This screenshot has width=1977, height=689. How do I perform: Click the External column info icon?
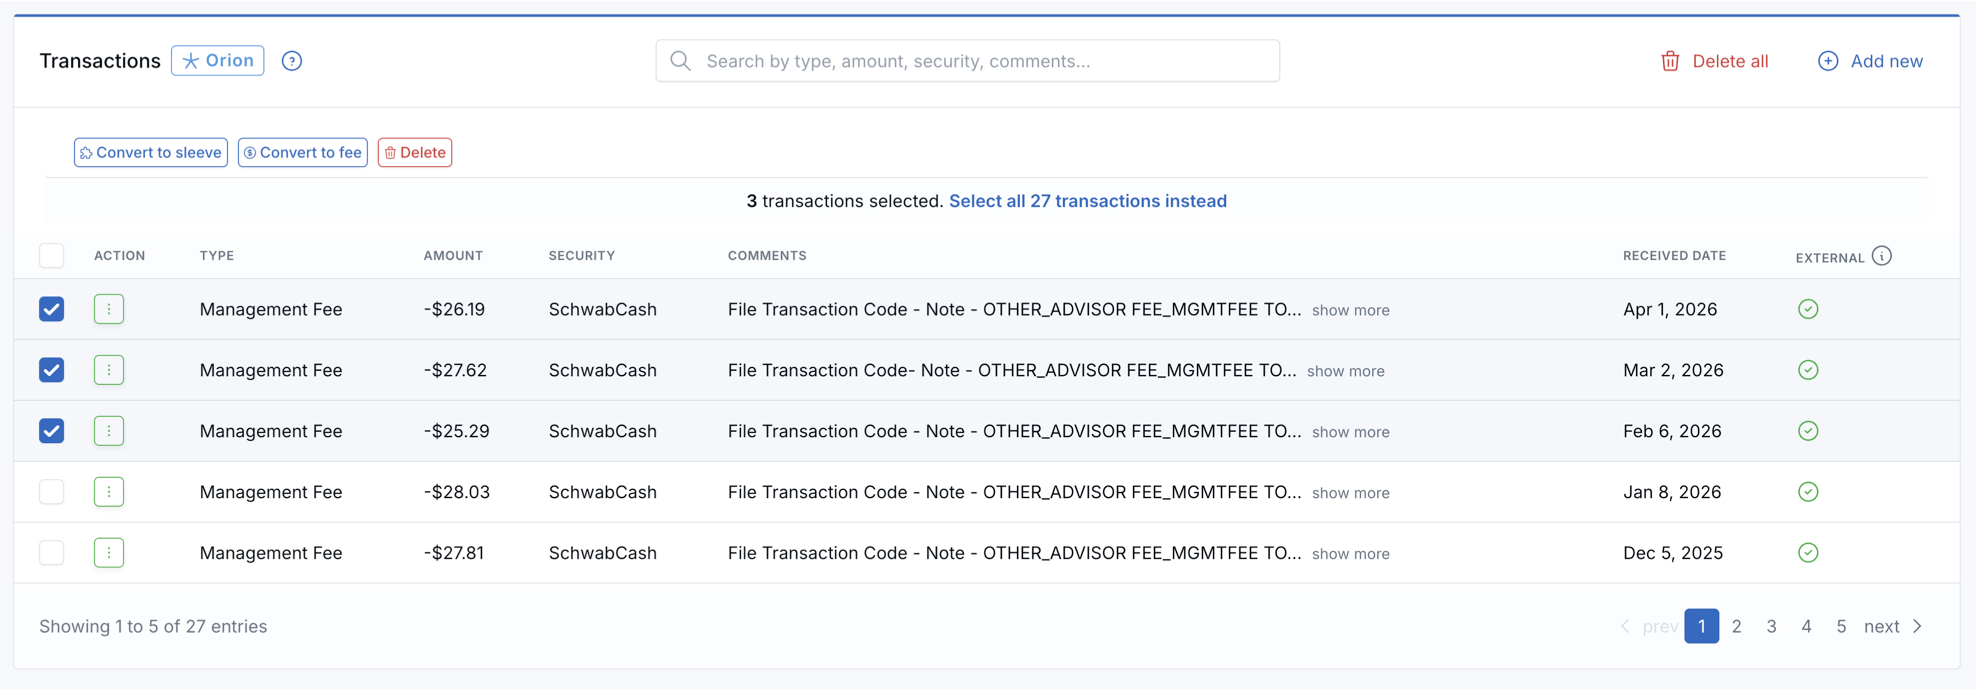tap(1882, 256)
